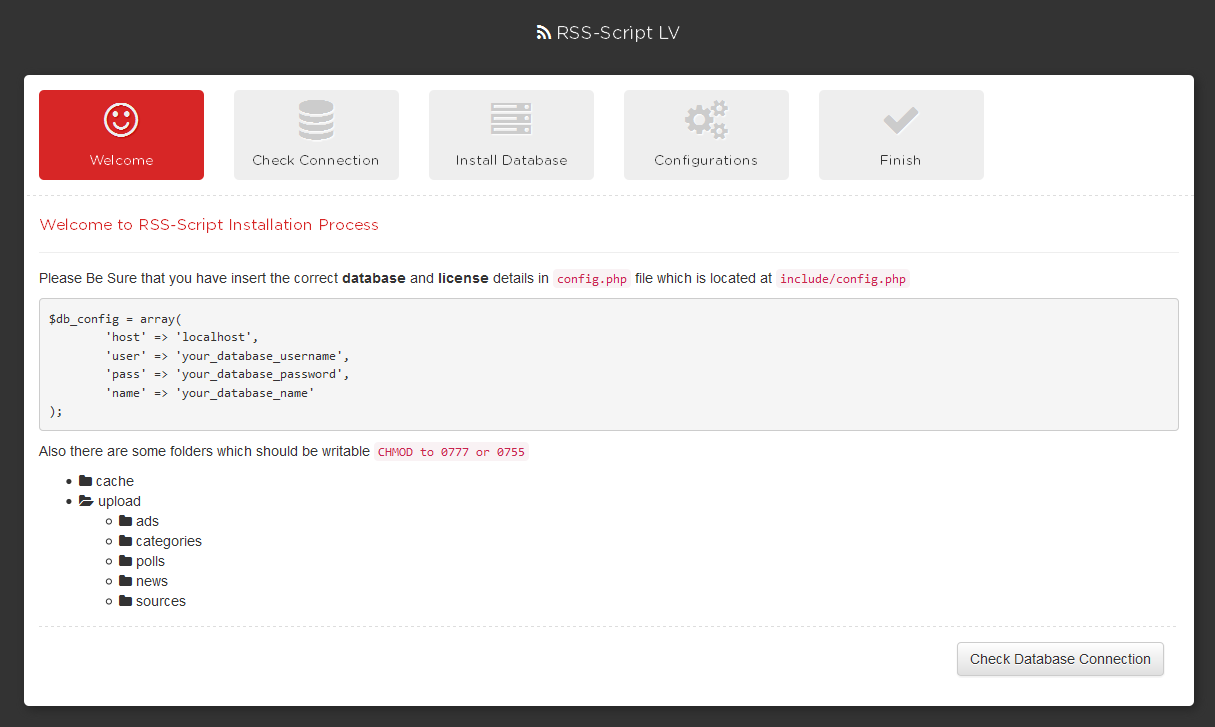1215x727 pixels.
Task: Click the gears Configurations icon
Action: pos(706,120)
